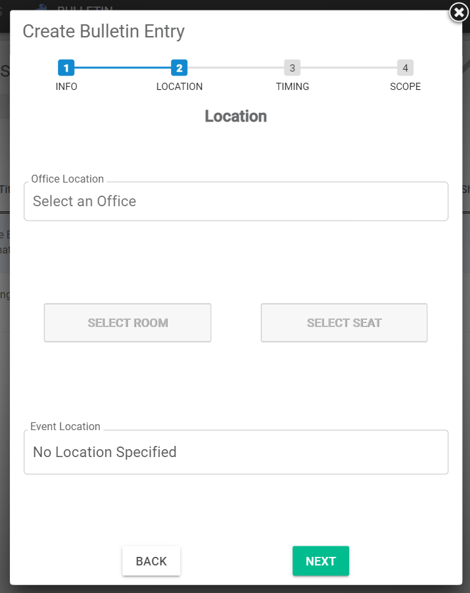Screen dimensions: 470x593
Task: Focus the Event Location field
Action: tap(236, 452)
